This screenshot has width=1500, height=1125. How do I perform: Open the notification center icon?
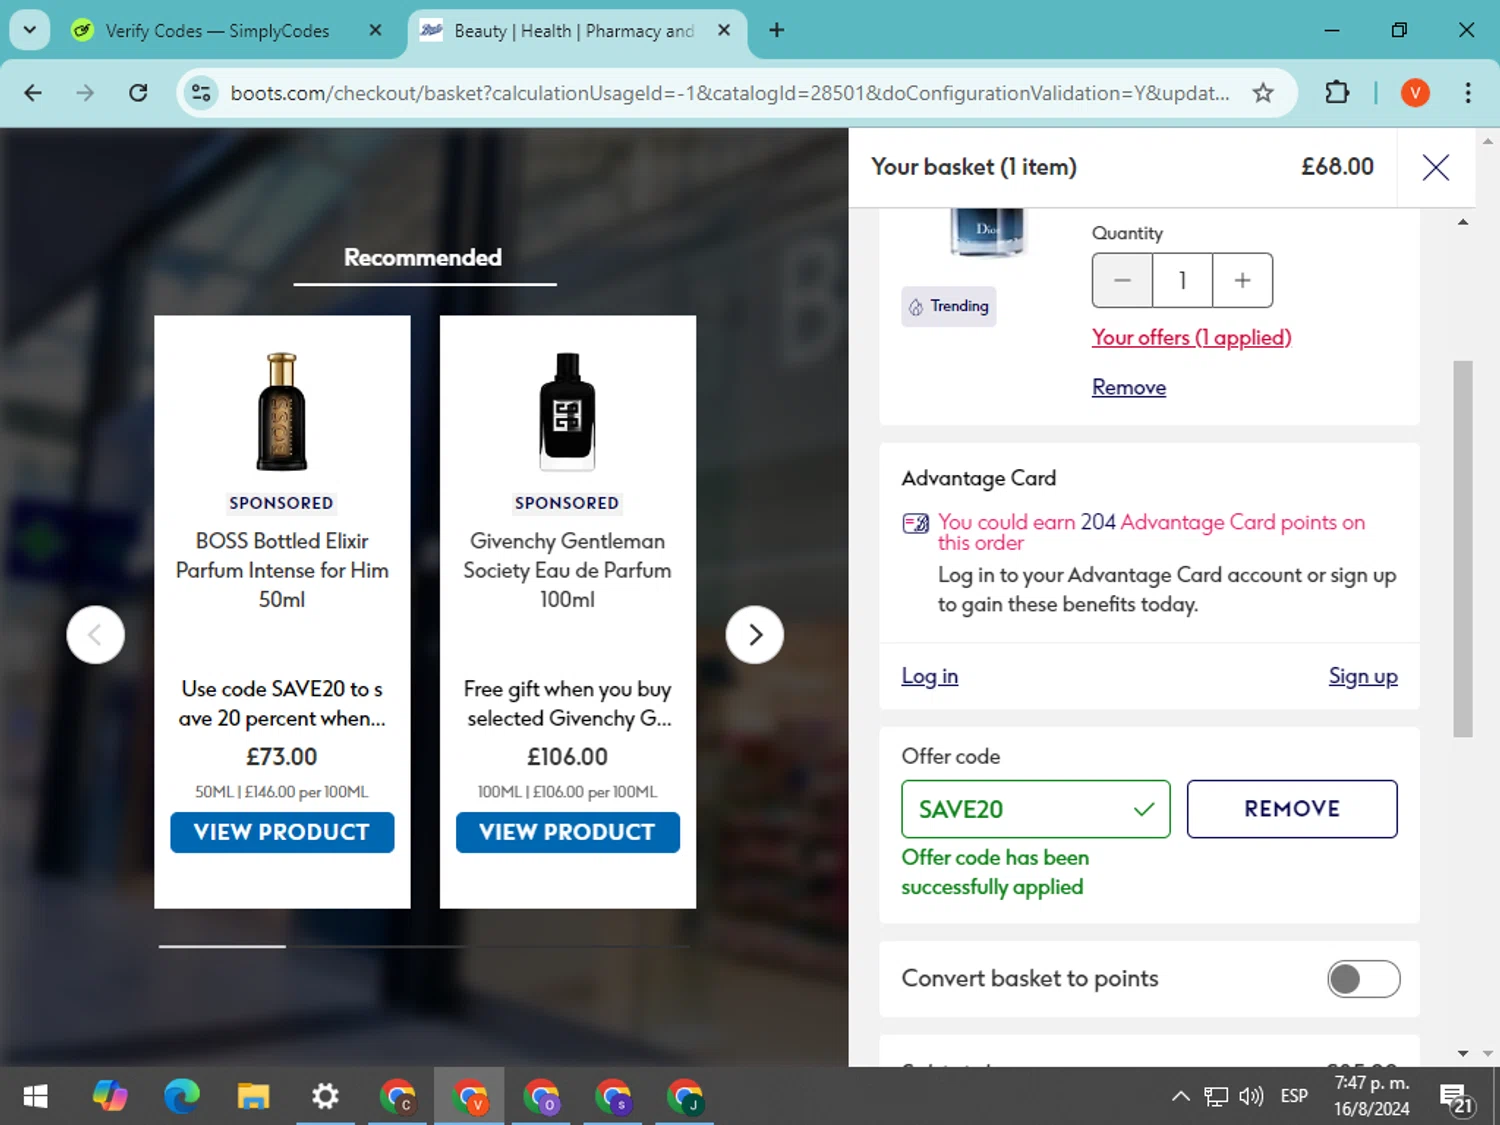pos(1457,1098)
